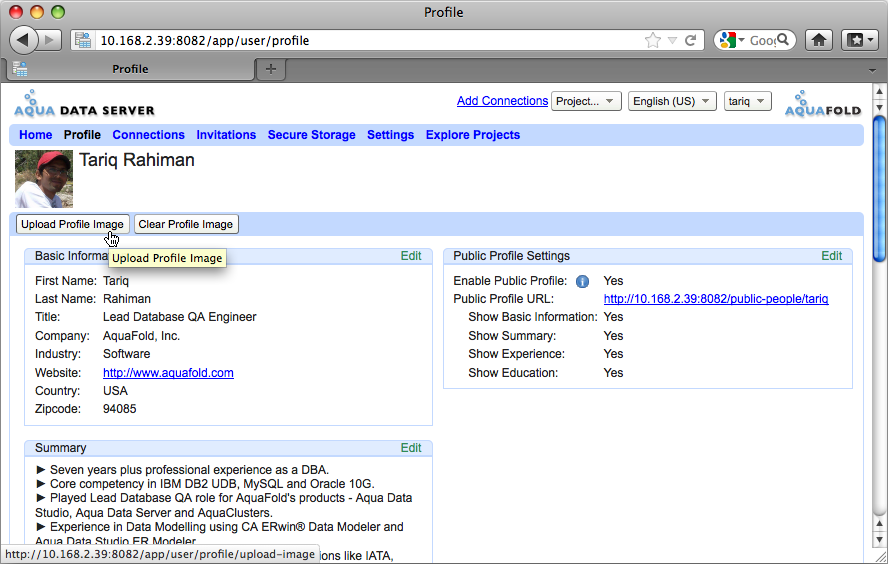The height and width of the screenshot is (564, 888).
Task: Click the Show Education: label
Action: 513,373
